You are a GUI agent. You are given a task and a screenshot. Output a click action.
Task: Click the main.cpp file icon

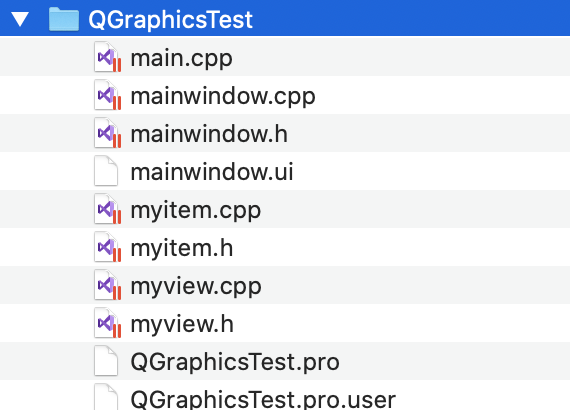point(108,57)
